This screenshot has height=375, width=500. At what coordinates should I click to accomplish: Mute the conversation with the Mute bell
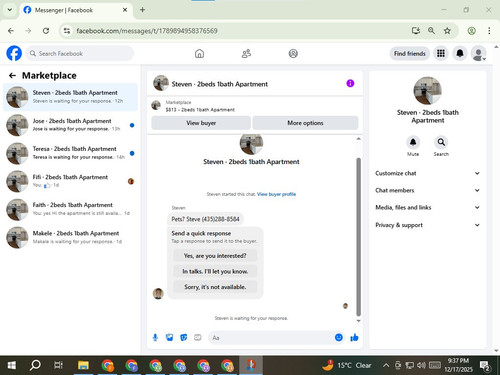pos(413,142)
